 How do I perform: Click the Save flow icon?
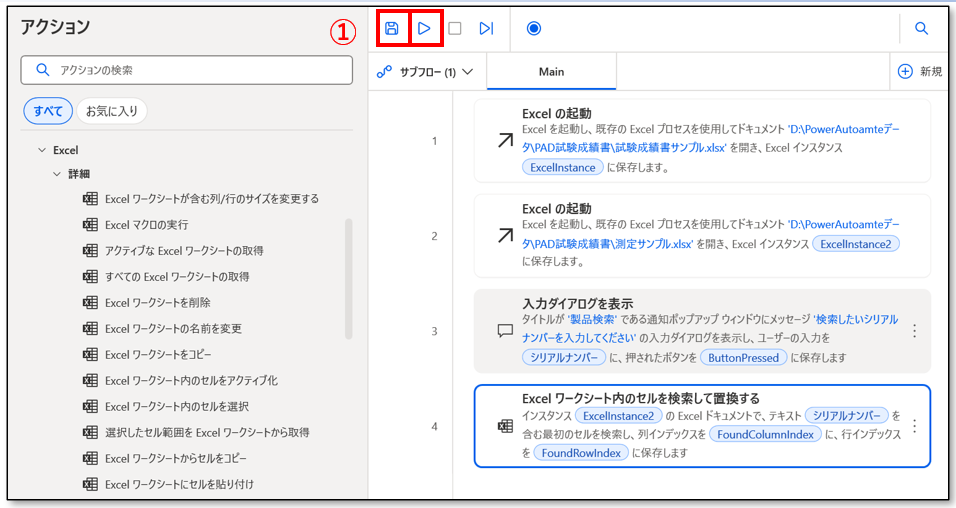click(x=392, y=29)
